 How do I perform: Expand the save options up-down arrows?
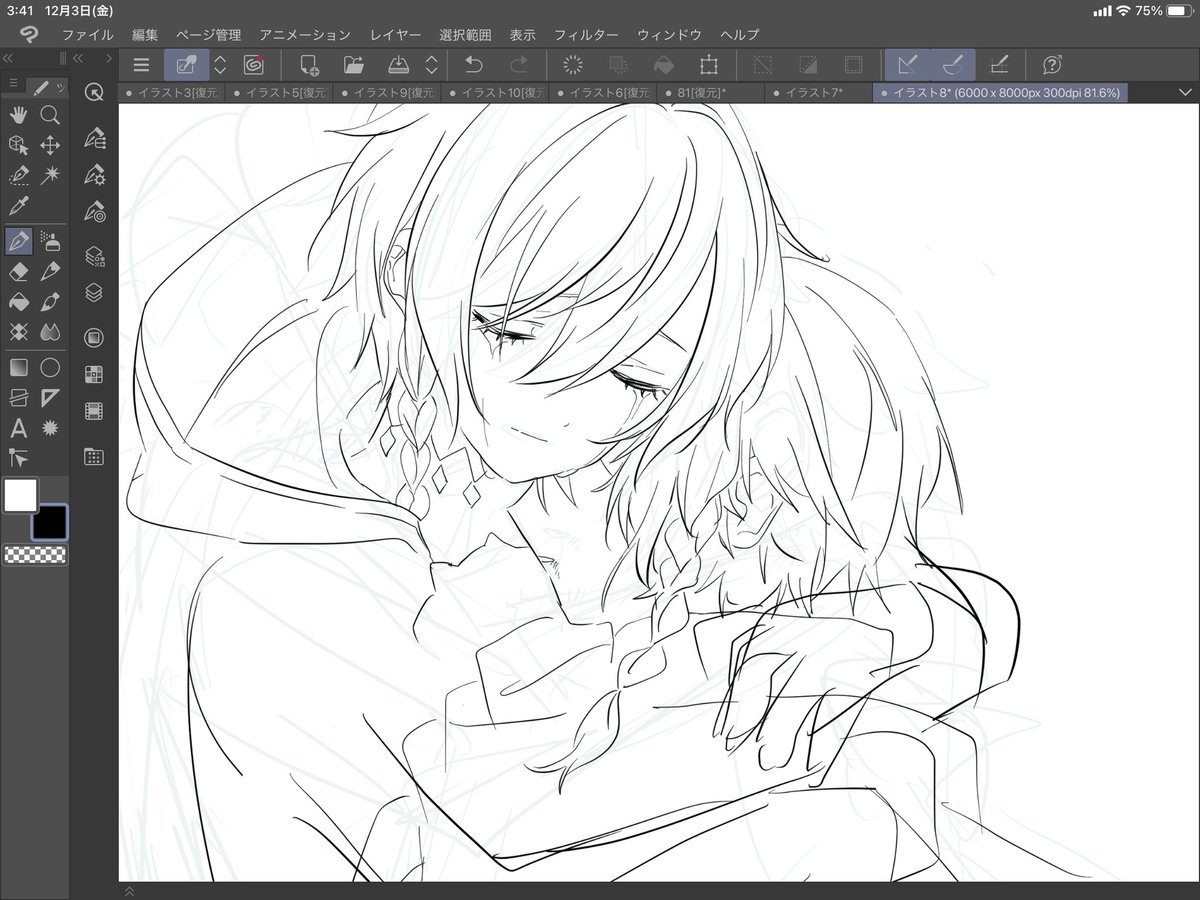tap(431, 65)
